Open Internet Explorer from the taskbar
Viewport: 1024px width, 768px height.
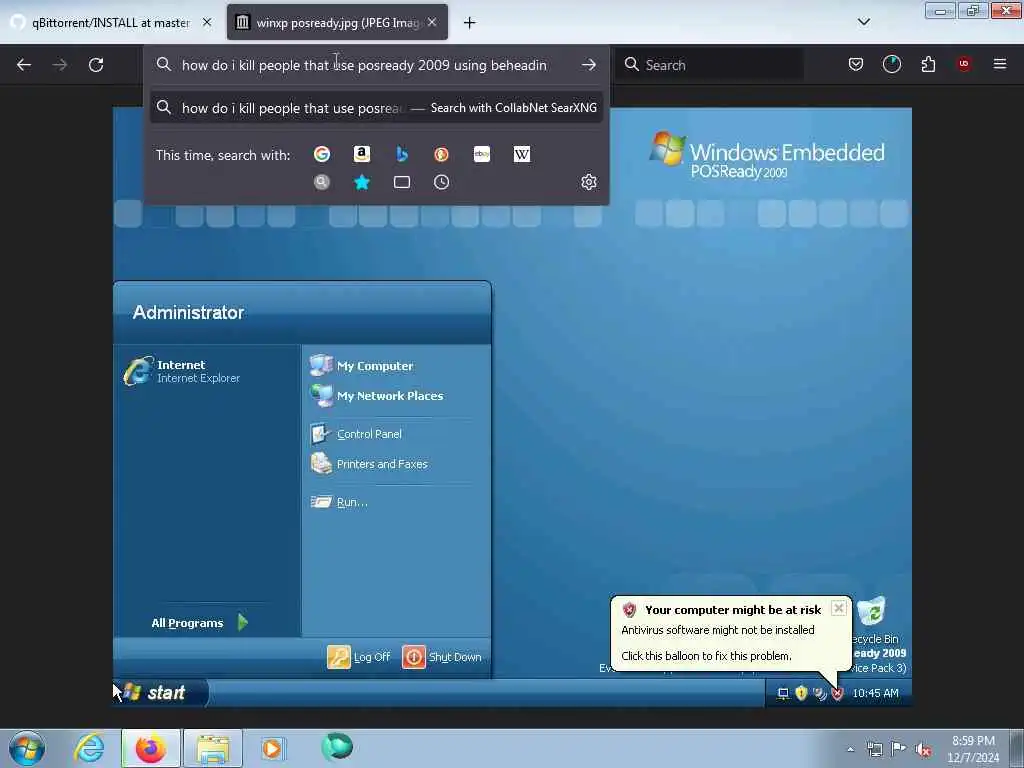(x=89, y=748)
